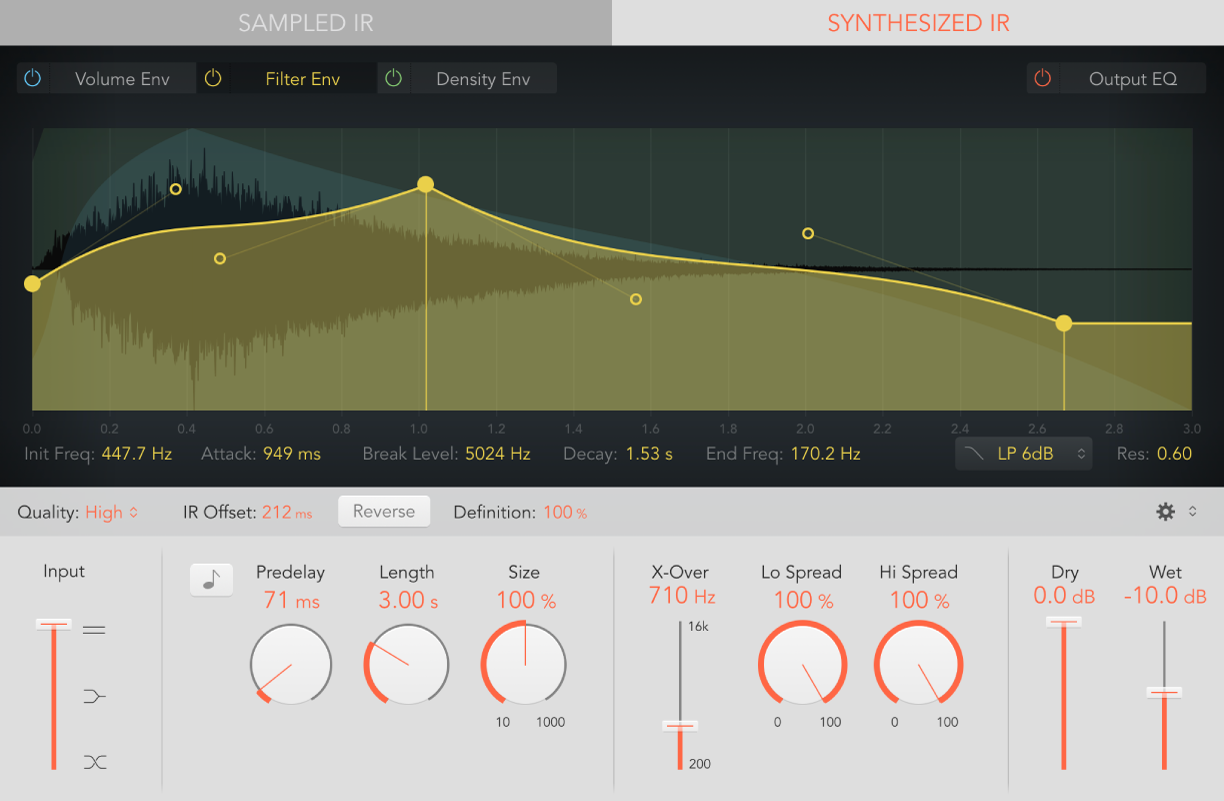
Task: Click the lowpass slope icon in the filter selector
Action: point(973,452)
